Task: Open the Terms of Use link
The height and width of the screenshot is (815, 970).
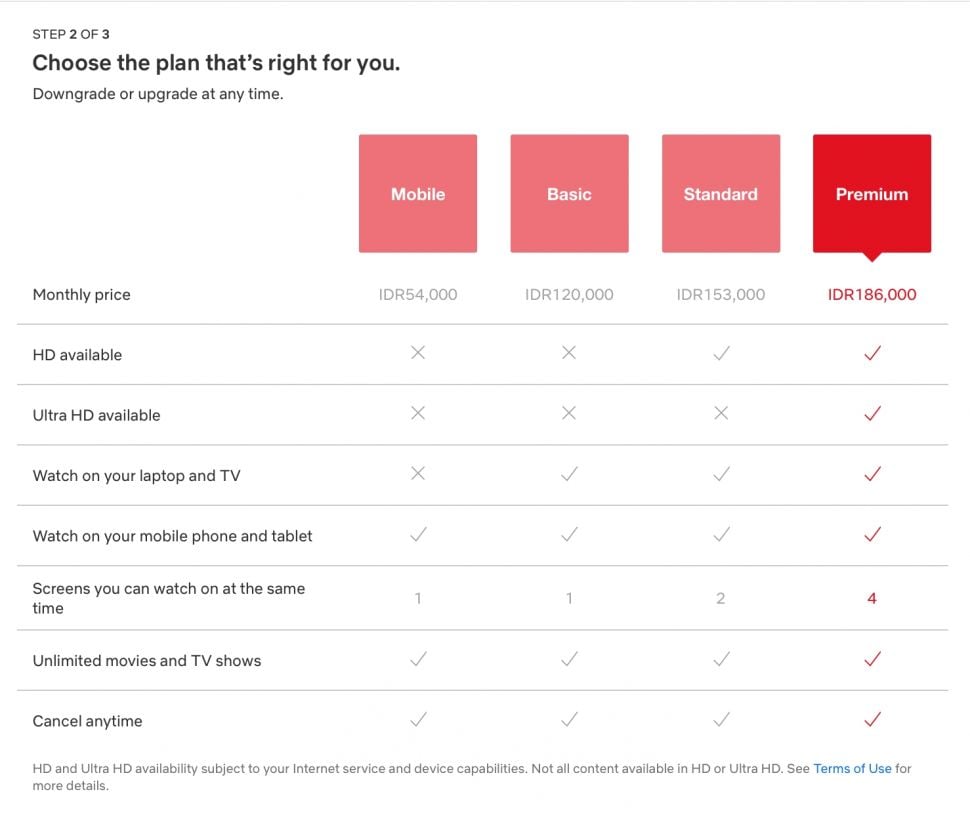Action: pos(852,768)
